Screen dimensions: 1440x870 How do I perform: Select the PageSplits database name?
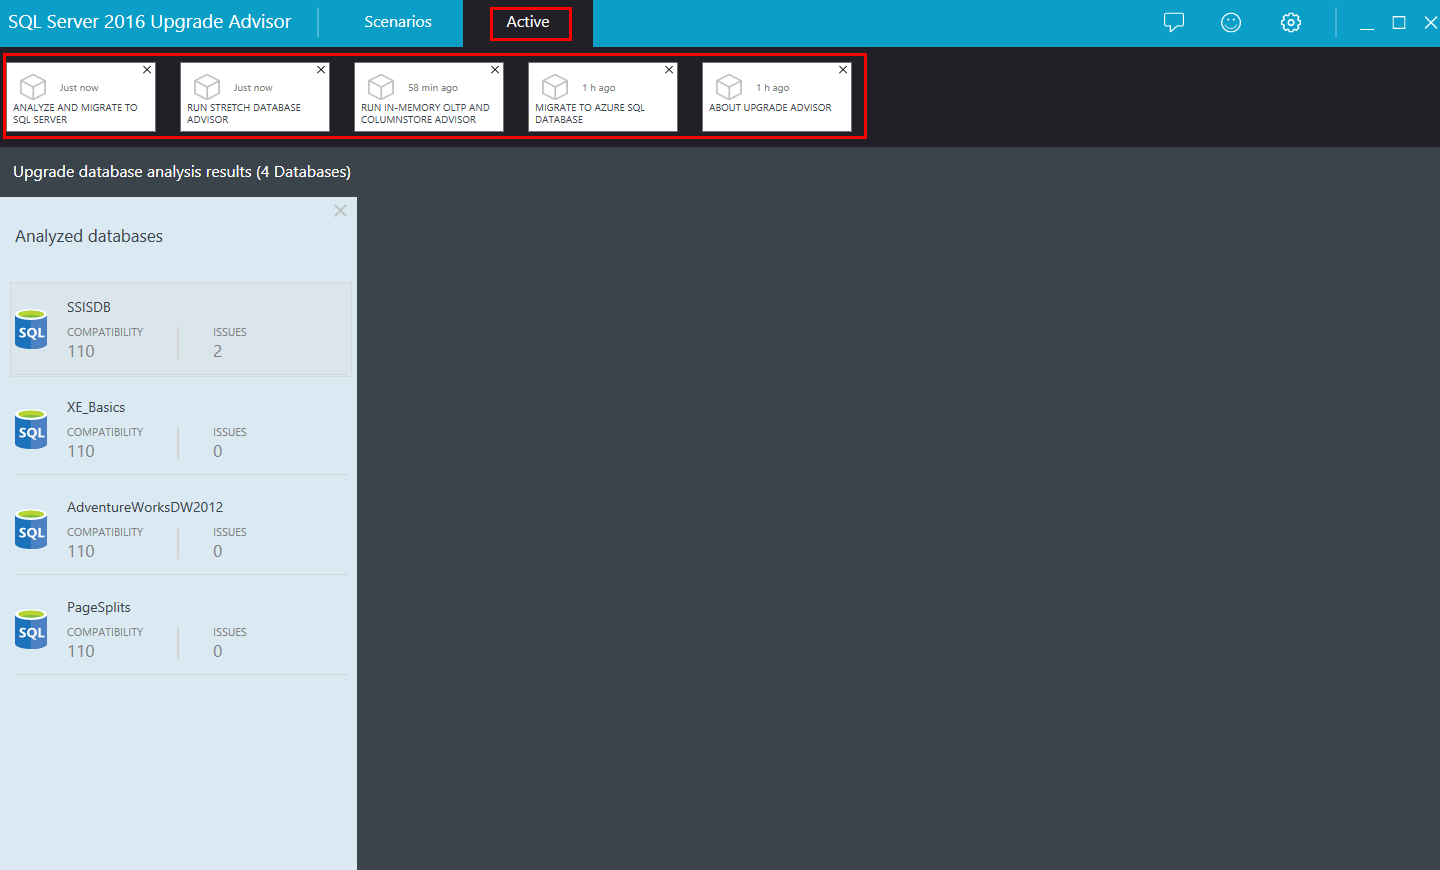99,607
